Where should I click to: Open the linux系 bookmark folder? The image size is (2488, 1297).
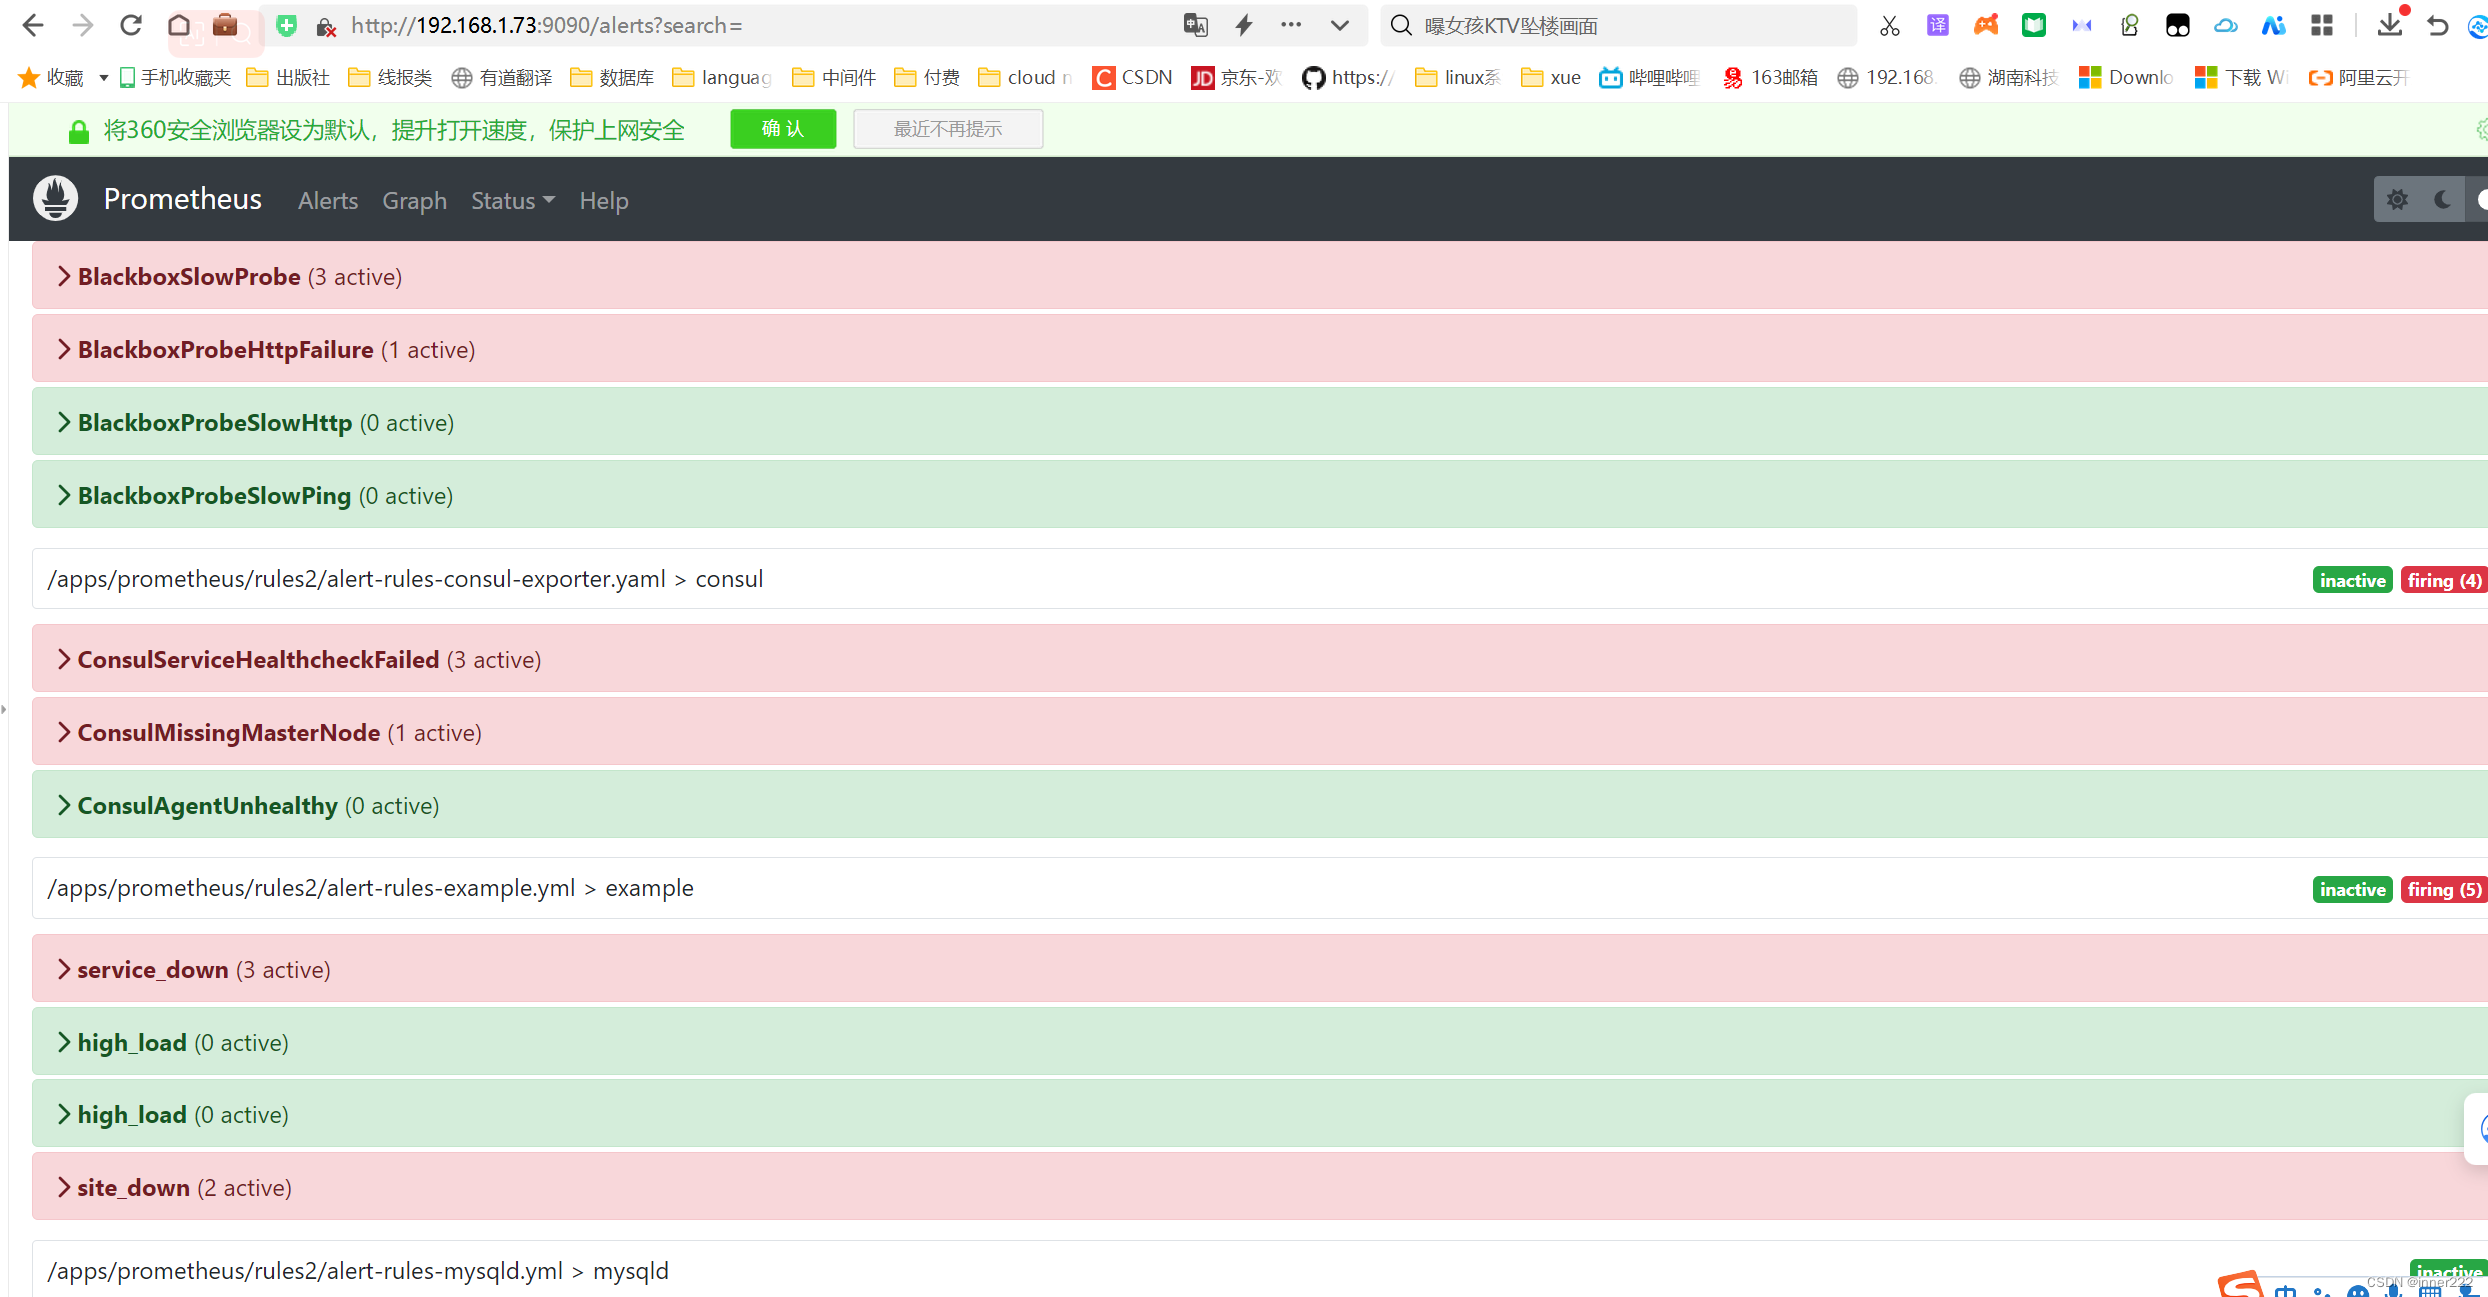click(1458, 77)
